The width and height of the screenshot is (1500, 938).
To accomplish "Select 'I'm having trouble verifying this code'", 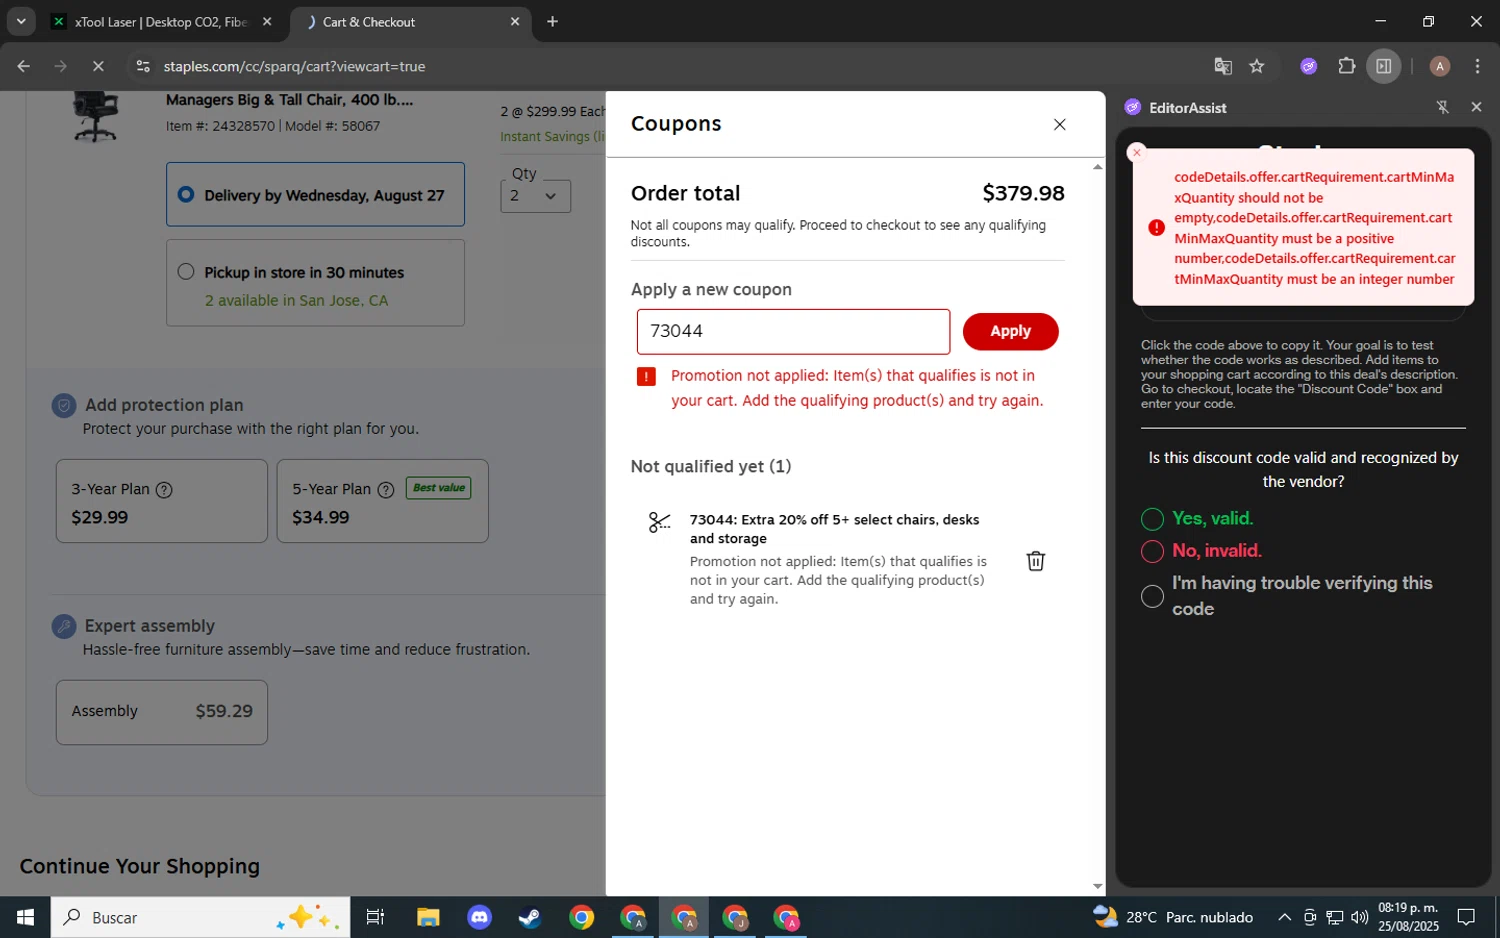I will click(1152, 596).
